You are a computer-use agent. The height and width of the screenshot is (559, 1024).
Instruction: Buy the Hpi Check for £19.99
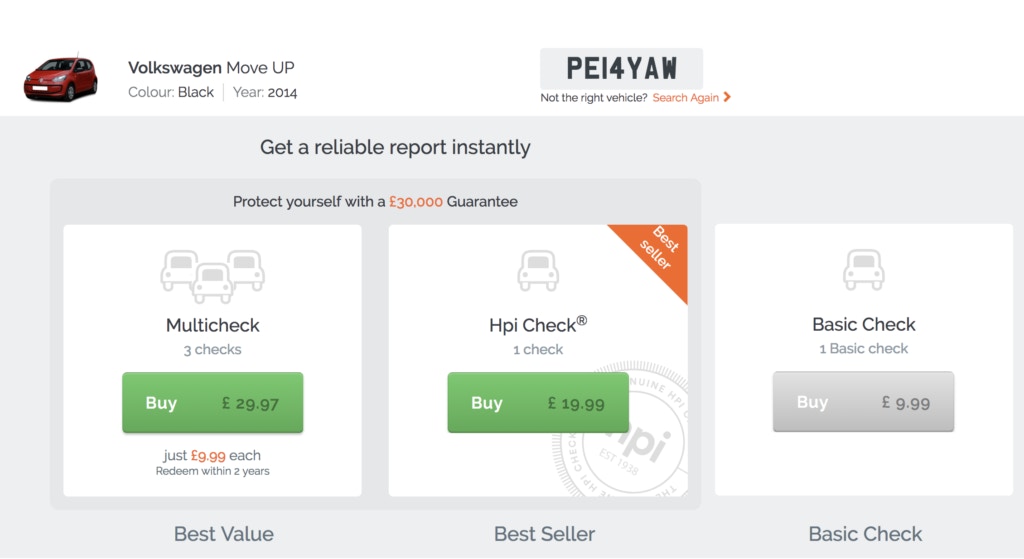(538, 403)
